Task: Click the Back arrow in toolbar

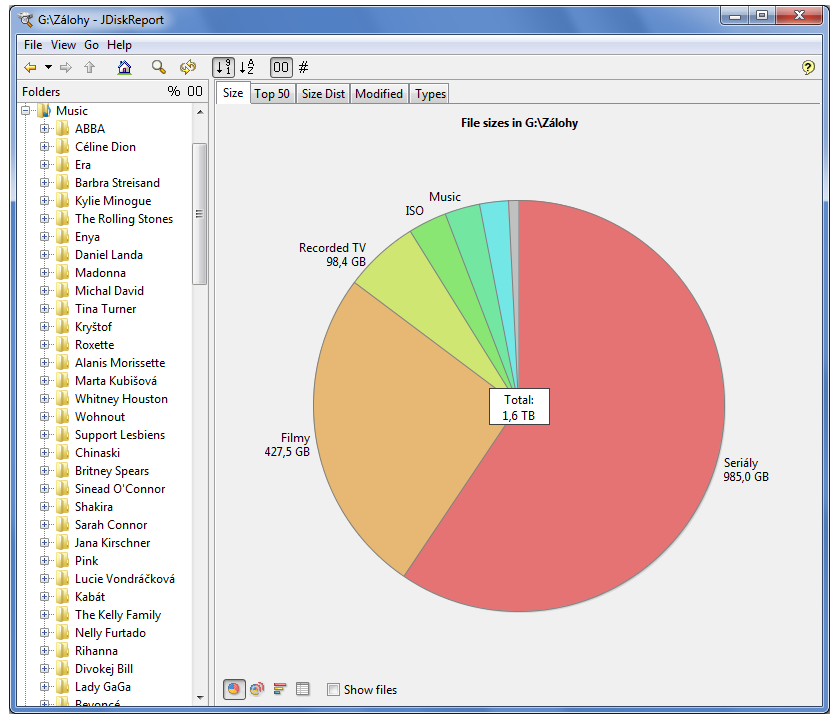Action: 30,67
